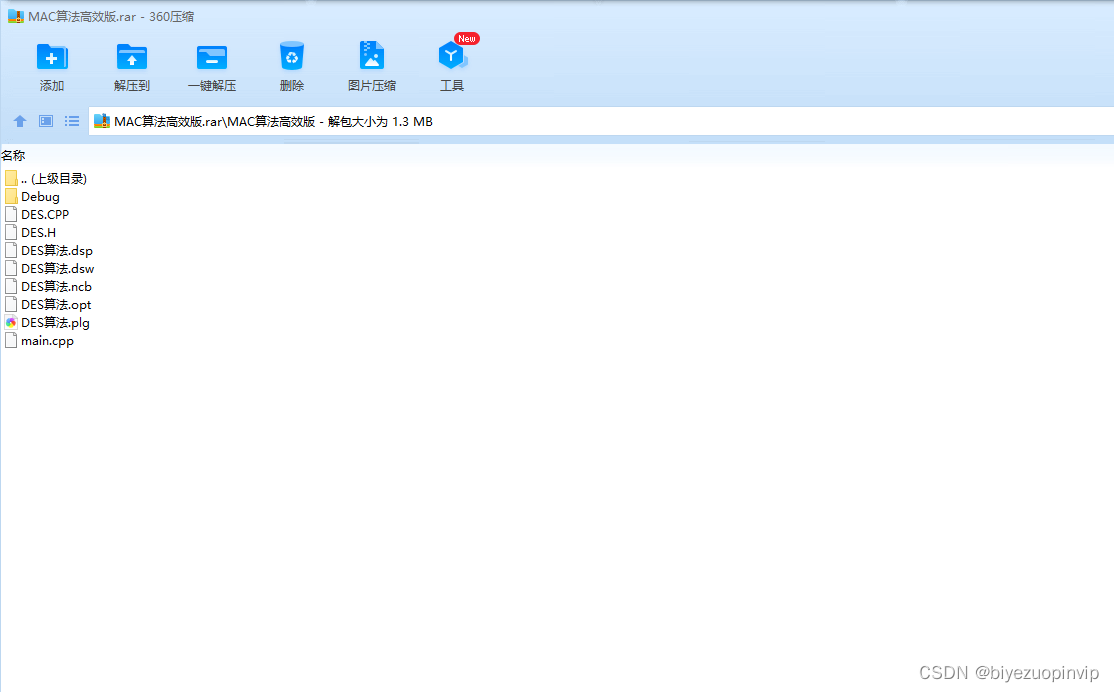Click the file icon of DES.CPP
The image size is (1114, 692).
pos(11,215)
